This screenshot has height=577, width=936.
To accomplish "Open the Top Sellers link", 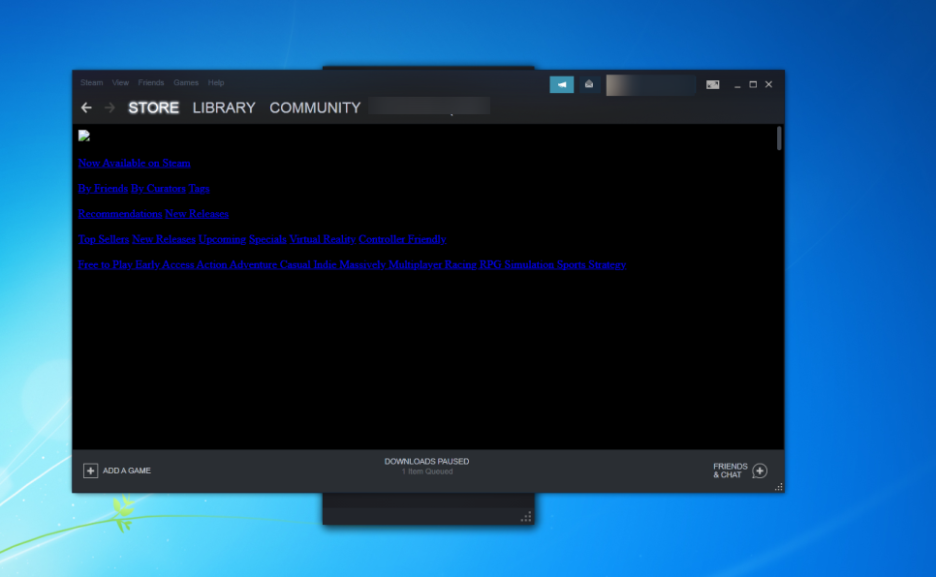I will click(x=103, y=239).
